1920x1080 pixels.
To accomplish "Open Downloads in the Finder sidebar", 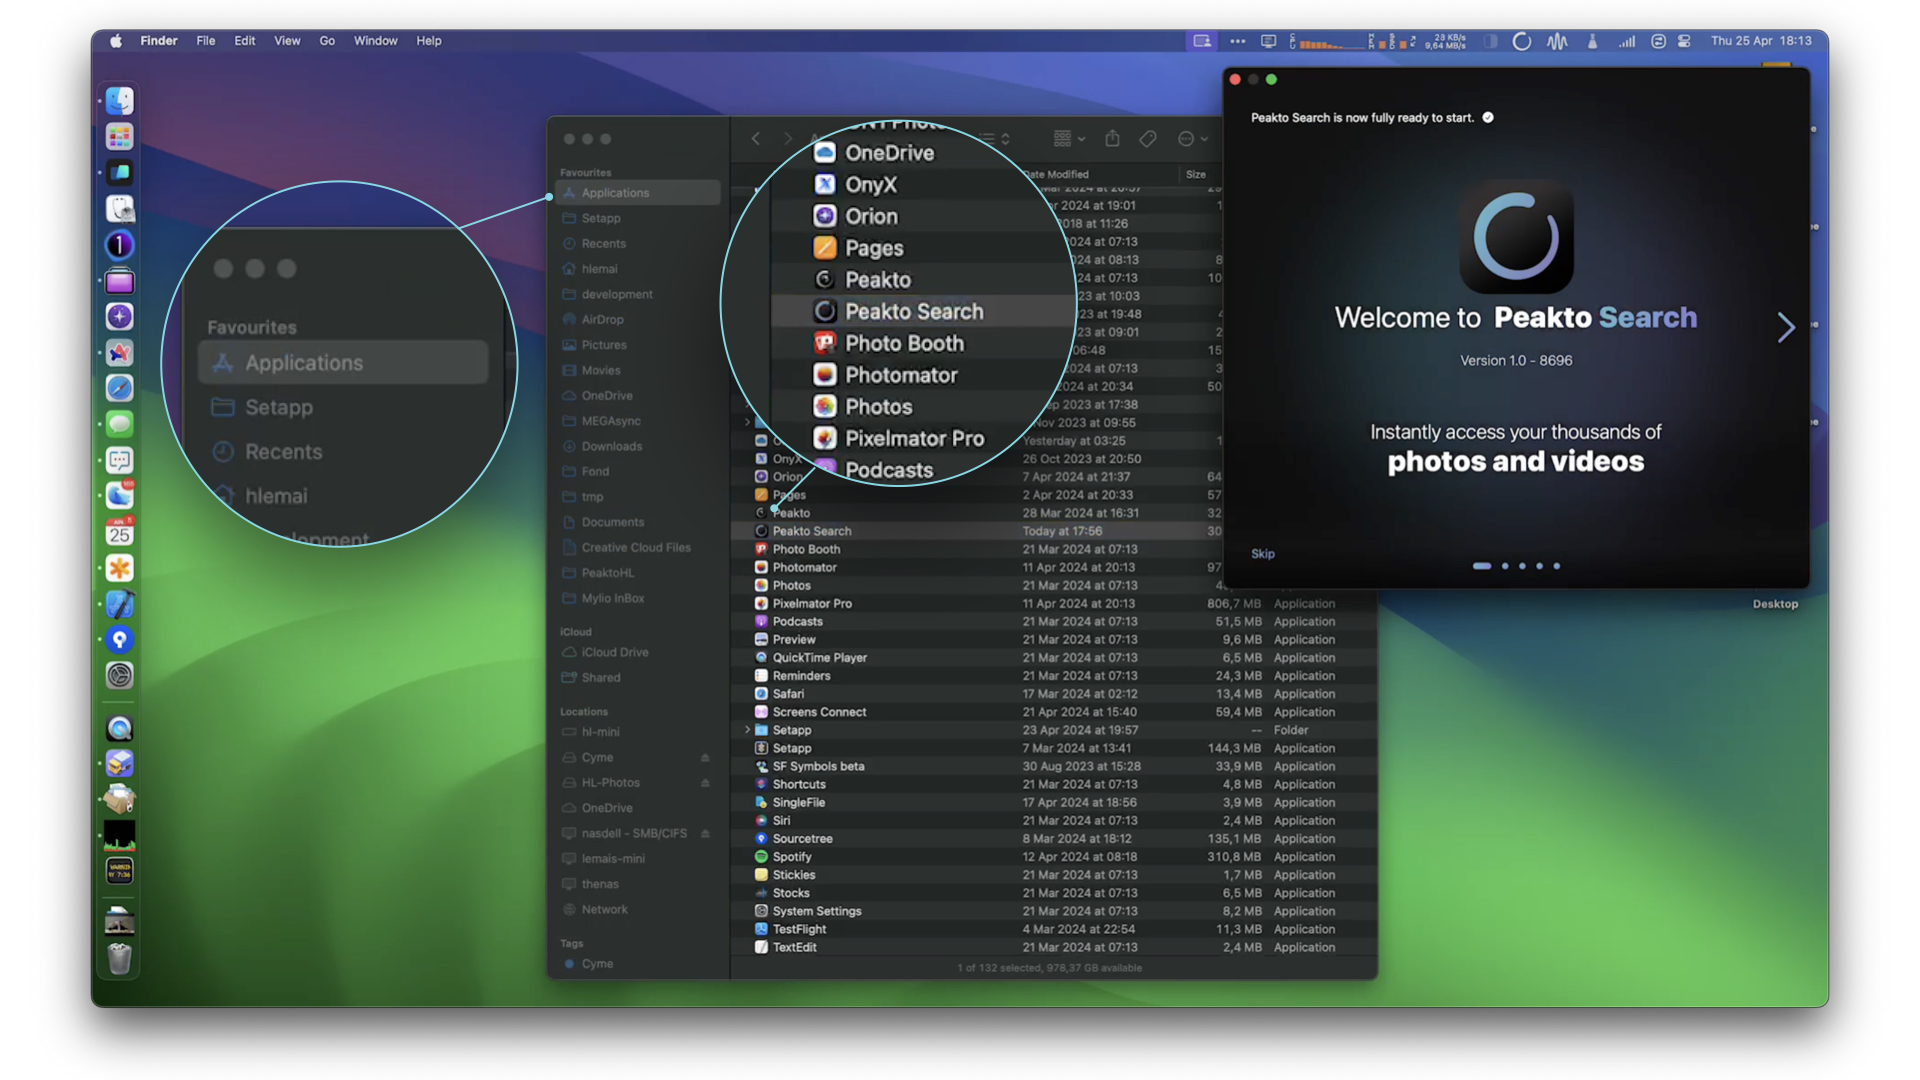I will (x=637, y=447).
